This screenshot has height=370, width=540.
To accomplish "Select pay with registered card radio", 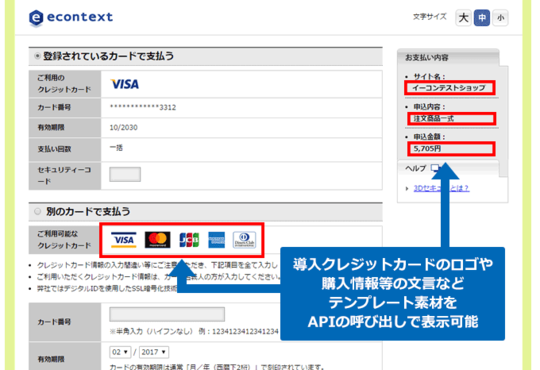I will tap(37, 56).
